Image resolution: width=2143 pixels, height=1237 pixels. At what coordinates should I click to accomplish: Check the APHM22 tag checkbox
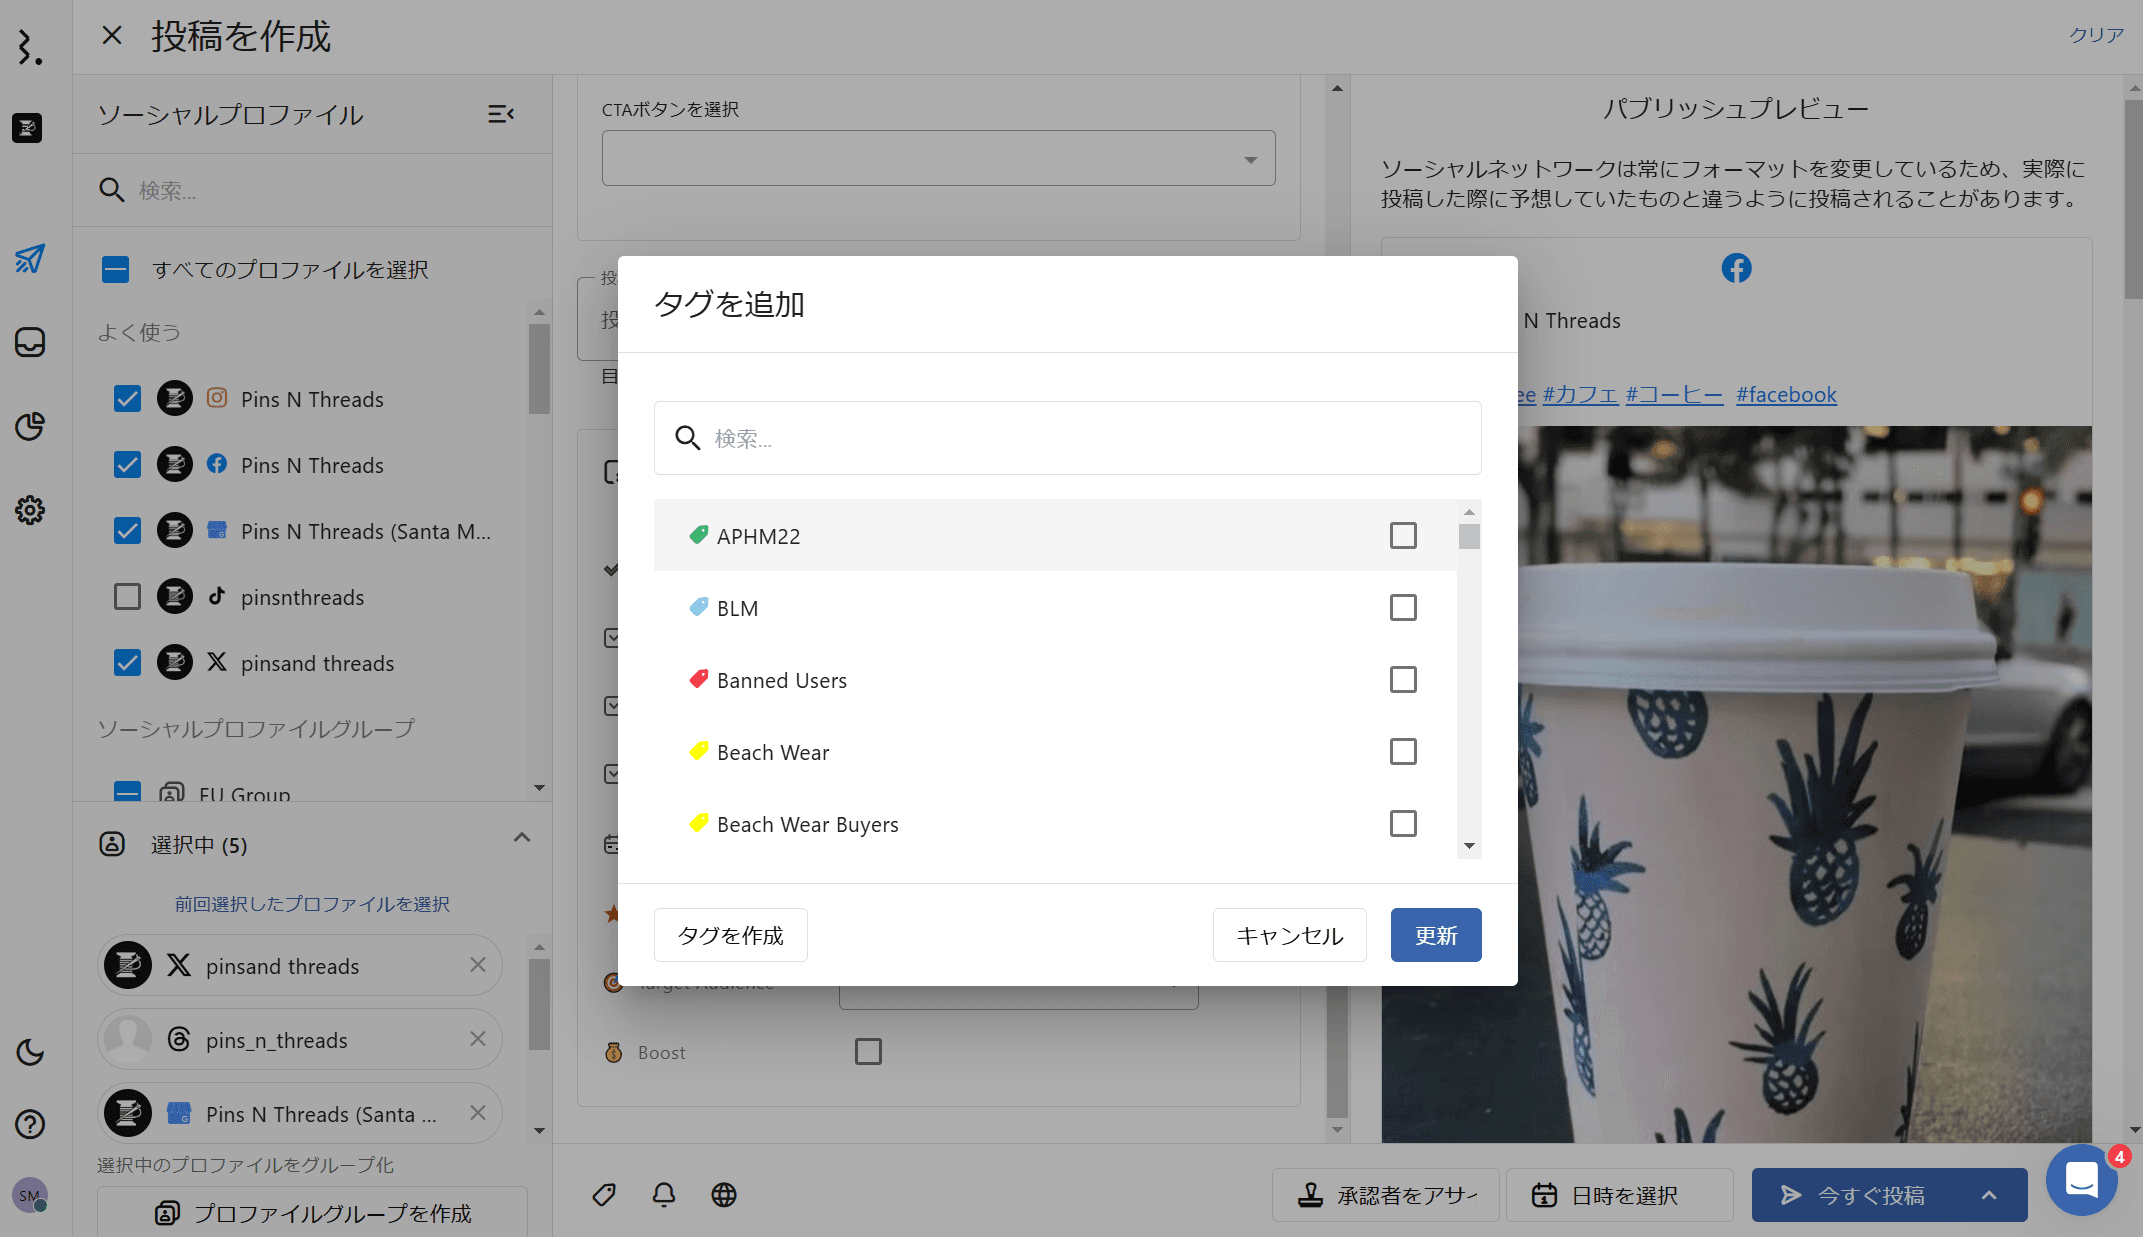pyautogui.click(x=1403, y=536)
